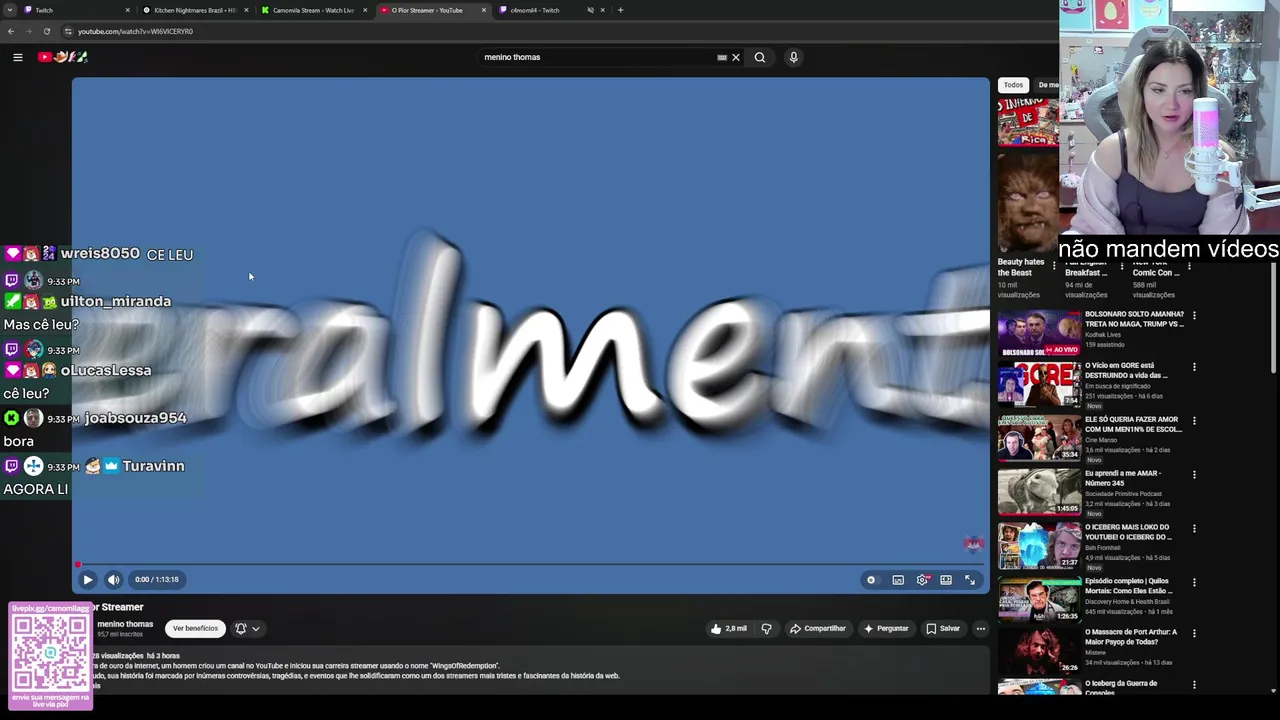The height and width of the screenshot is (720, 1280).
Task: Click the Compartilhar button
Action: 818,628
